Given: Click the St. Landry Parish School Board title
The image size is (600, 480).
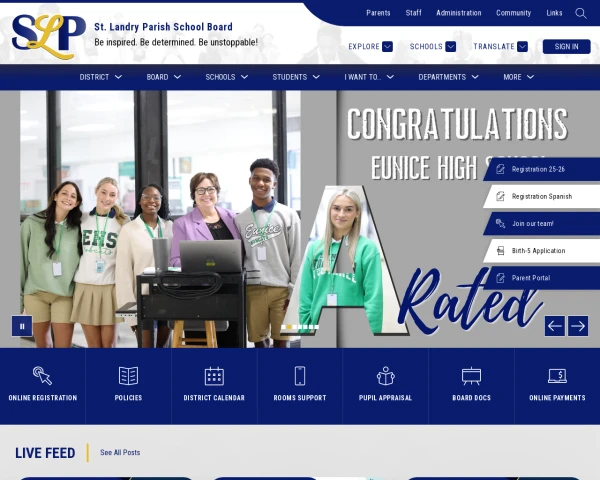Looking at the screenshot, I should coord(163,27).
